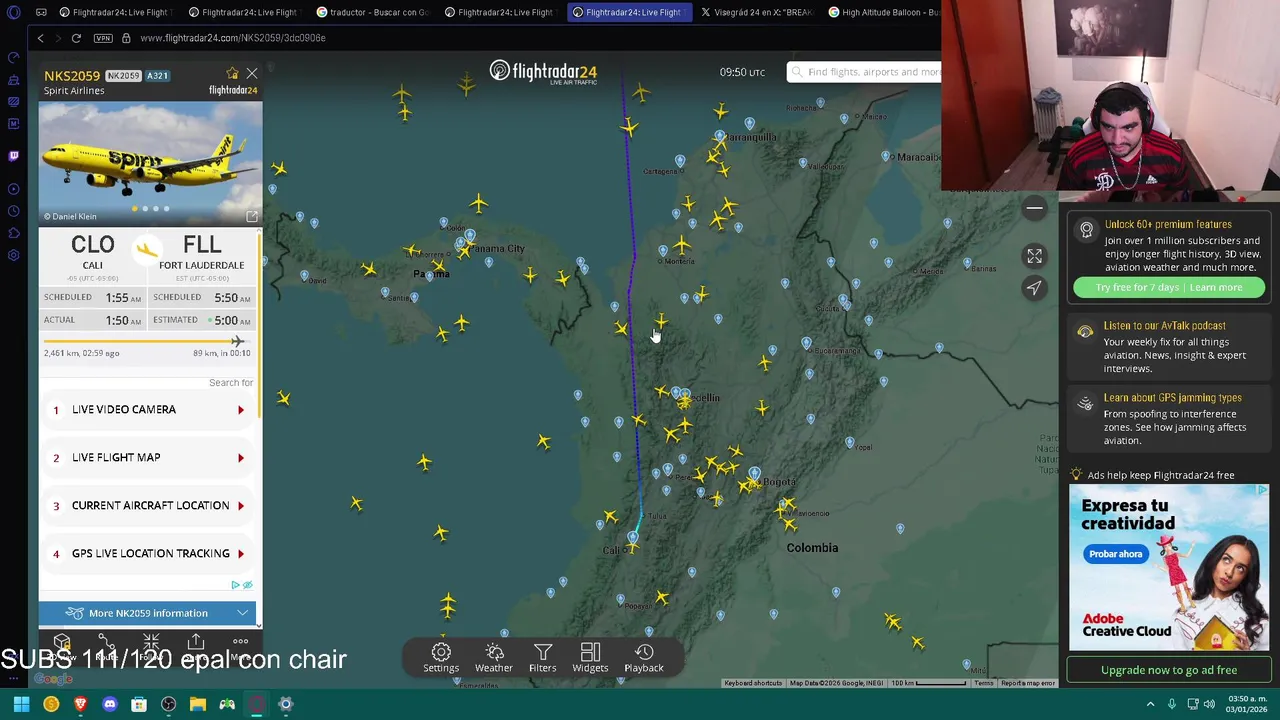Click the A321 aircraft type badge
This screenshot has width=1280, height=720.
click(157, 76)
